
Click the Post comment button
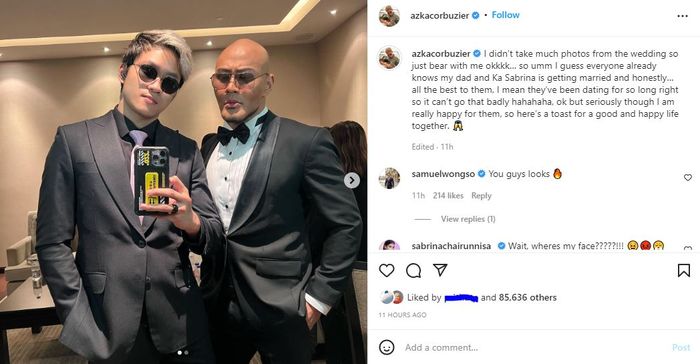click(681, 347)
